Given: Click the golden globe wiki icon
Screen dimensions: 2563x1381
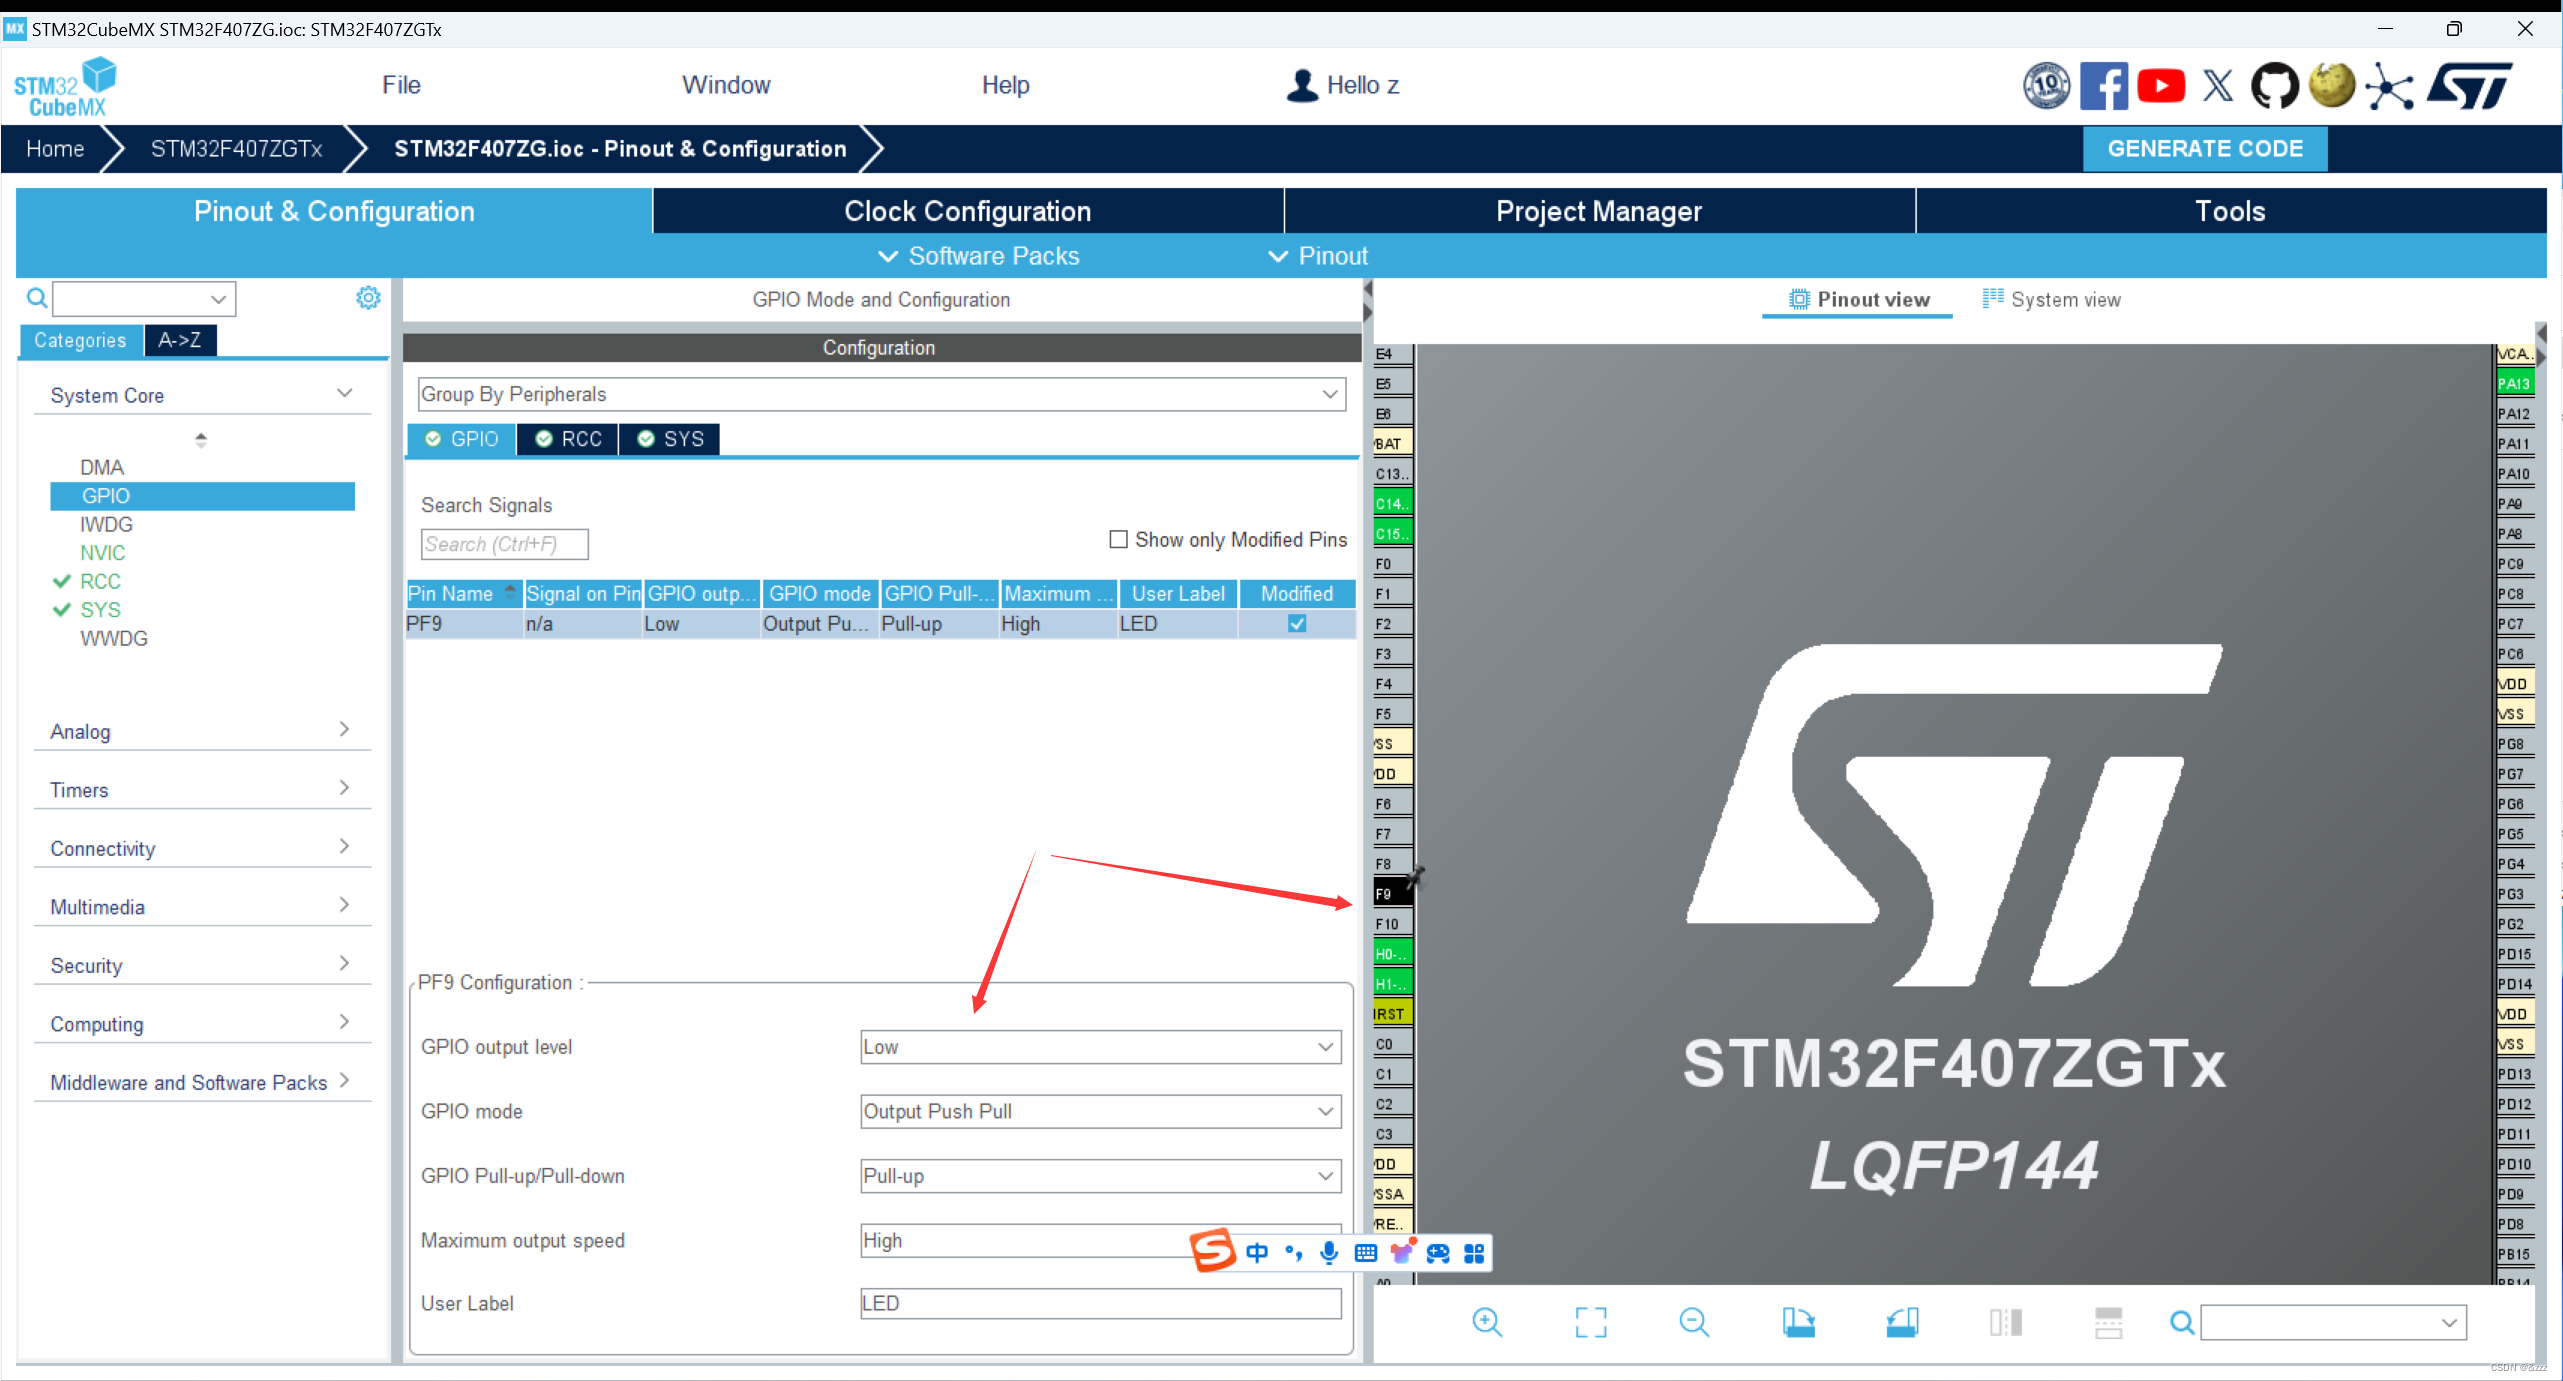Looking at the screenshot, I should tap(2332, 86).
